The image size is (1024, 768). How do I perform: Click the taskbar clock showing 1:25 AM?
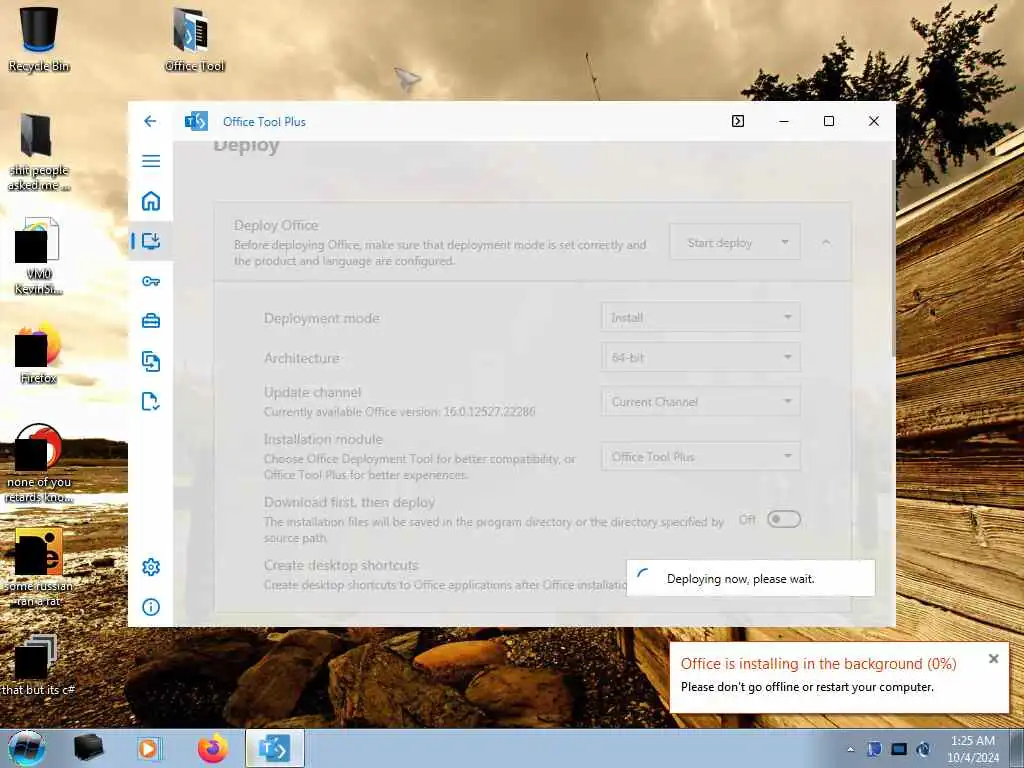[x=972, y=749]
